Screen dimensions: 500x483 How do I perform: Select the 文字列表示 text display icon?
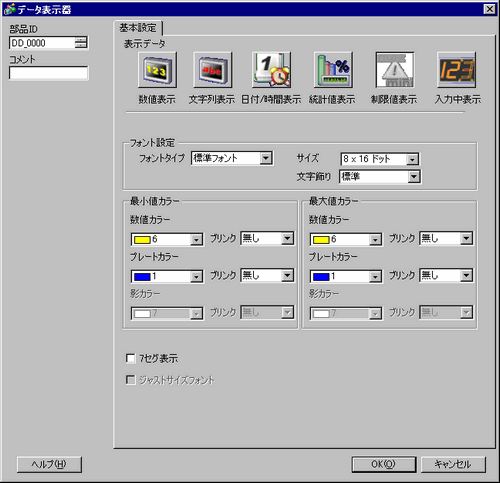pos(213,70)
